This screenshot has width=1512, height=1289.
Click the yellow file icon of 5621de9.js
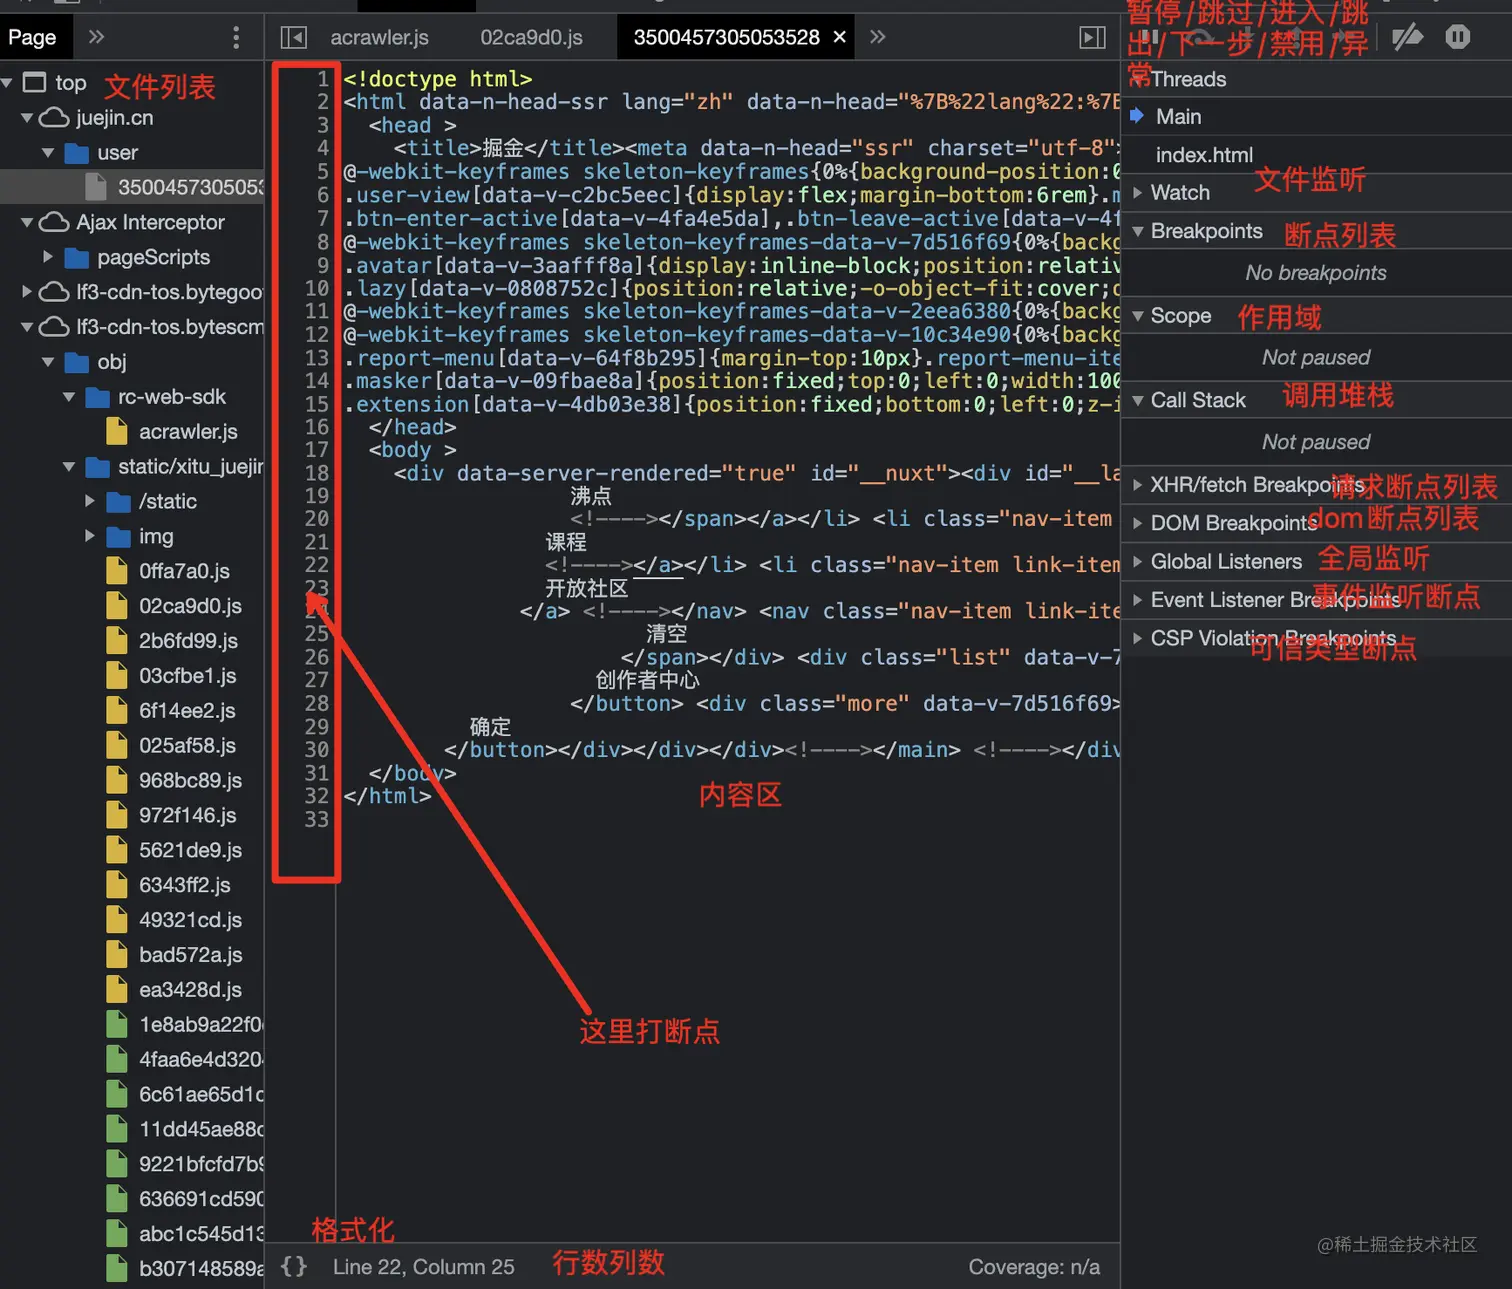click(x=117, y=850)
